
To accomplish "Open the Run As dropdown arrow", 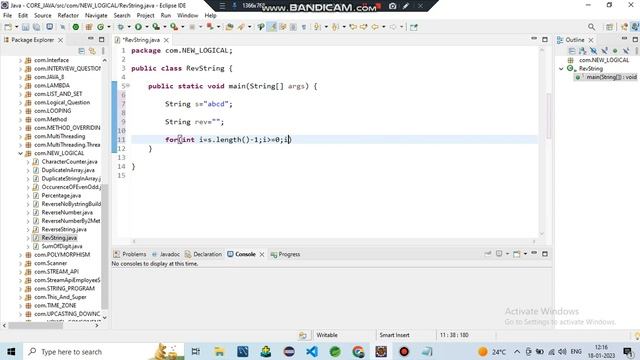I will pyautogui.click(x=147, y=27).
